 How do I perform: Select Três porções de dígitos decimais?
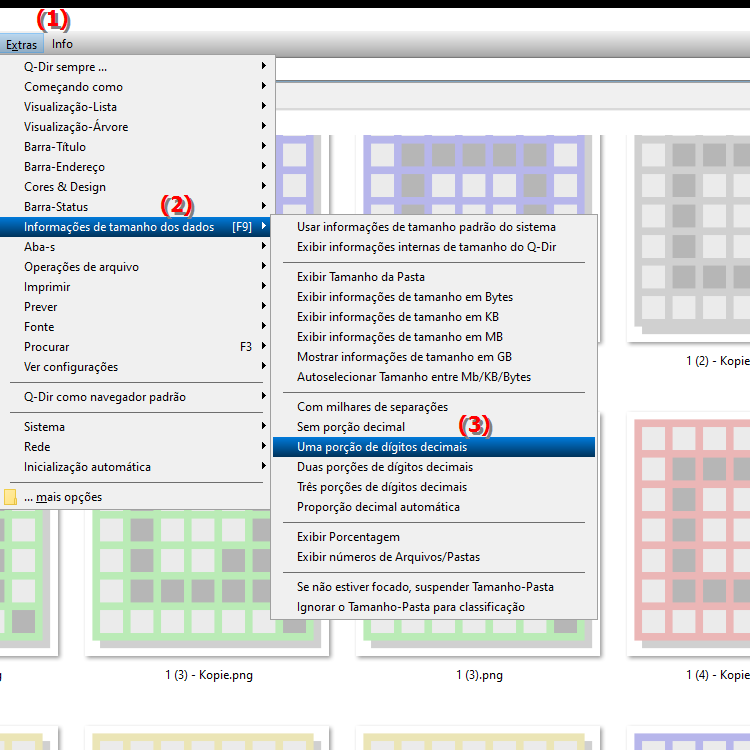point(434,487)
